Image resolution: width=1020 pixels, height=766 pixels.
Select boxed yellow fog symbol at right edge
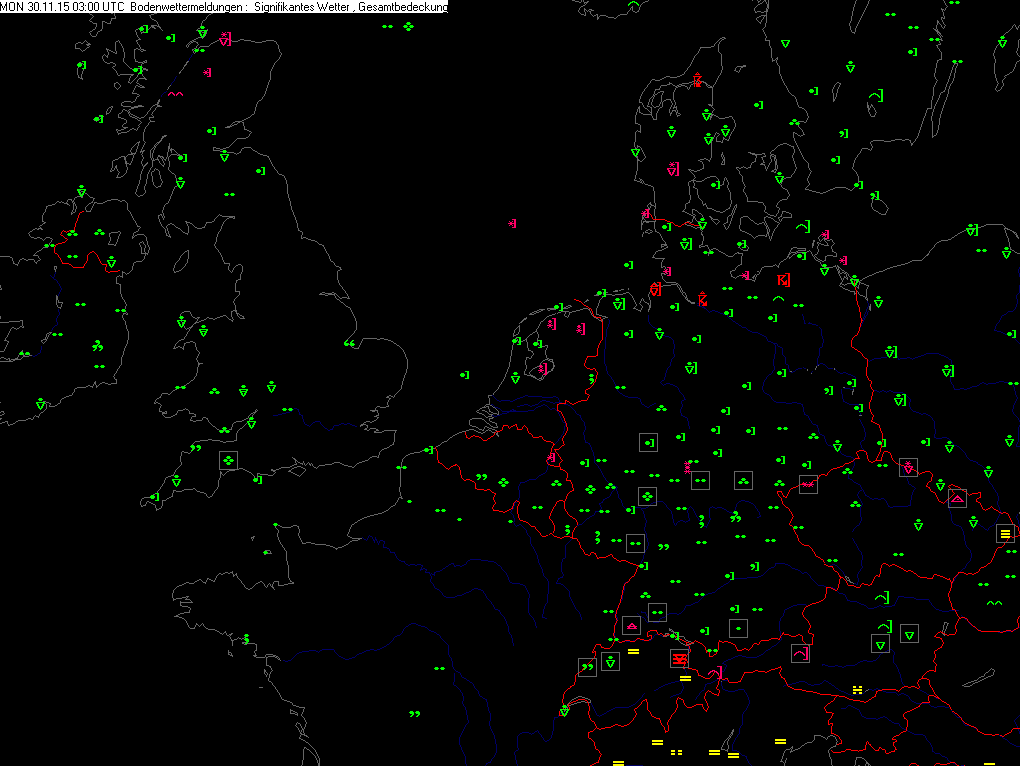1005,534
